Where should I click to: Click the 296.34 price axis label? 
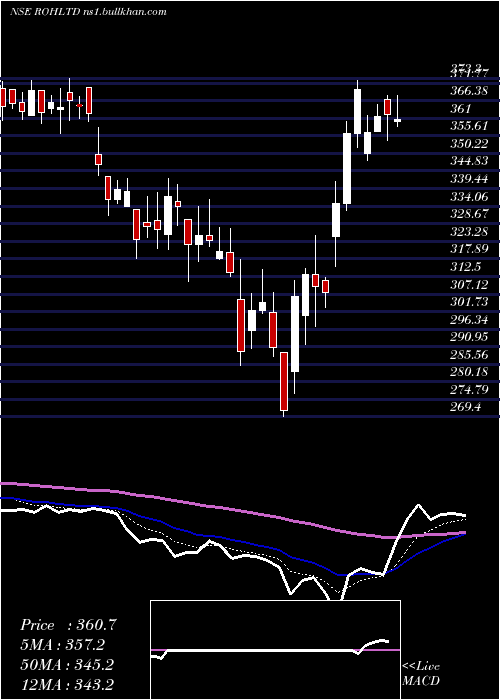click(x=470, y=320)
